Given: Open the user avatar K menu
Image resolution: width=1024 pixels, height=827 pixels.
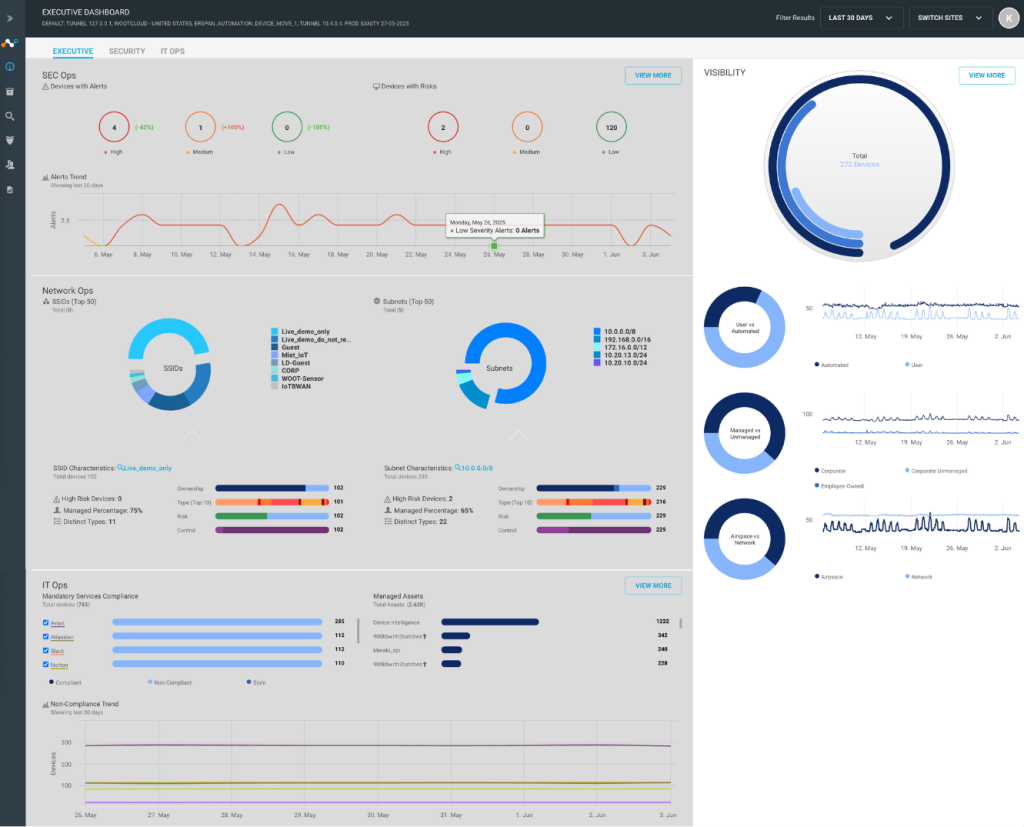Looking at the screenshot, I should 1009,18.
